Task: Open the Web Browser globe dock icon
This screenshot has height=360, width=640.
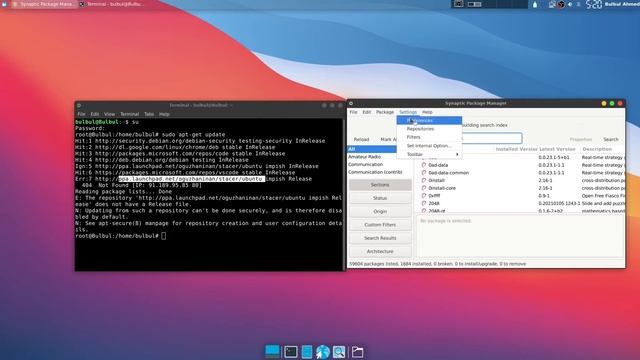Action: point(322,352)
